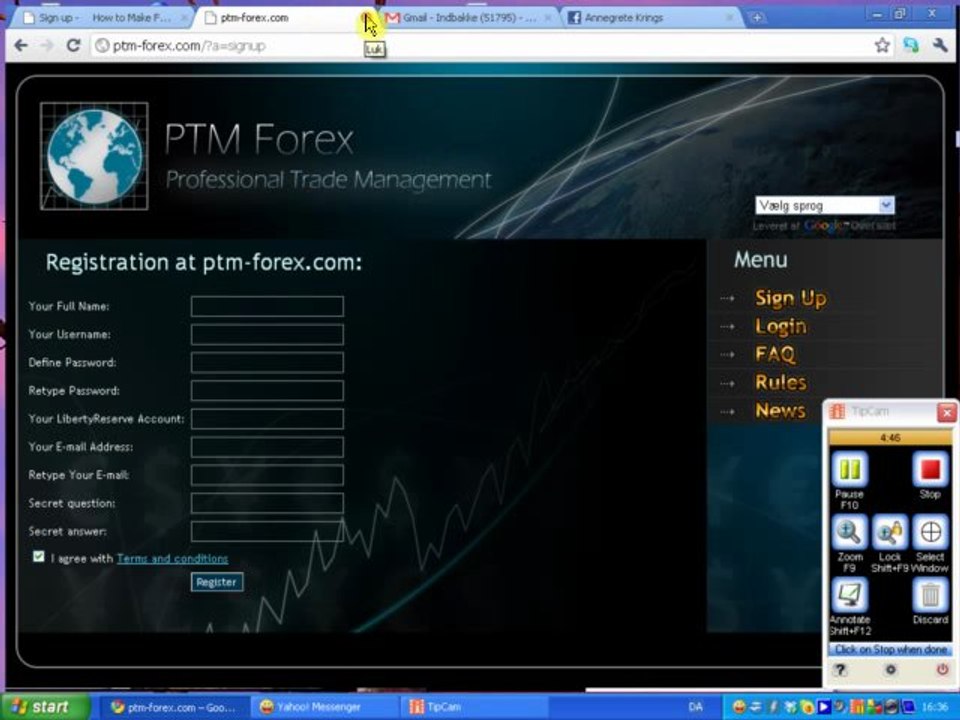
Task: Click the Retype Your E-mail field
Action: (268, 475)
